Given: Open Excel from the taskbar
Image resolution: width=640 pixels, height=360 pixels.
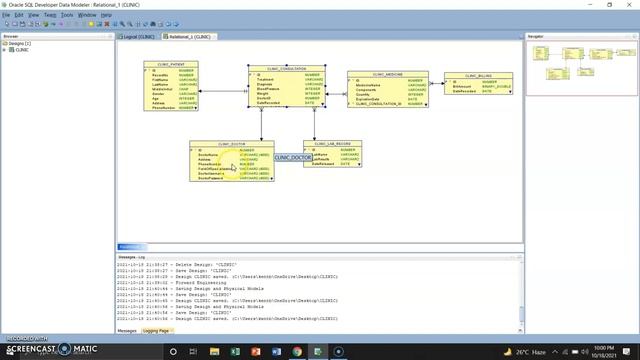Looking at the screenshot, I should click(235, 351).
